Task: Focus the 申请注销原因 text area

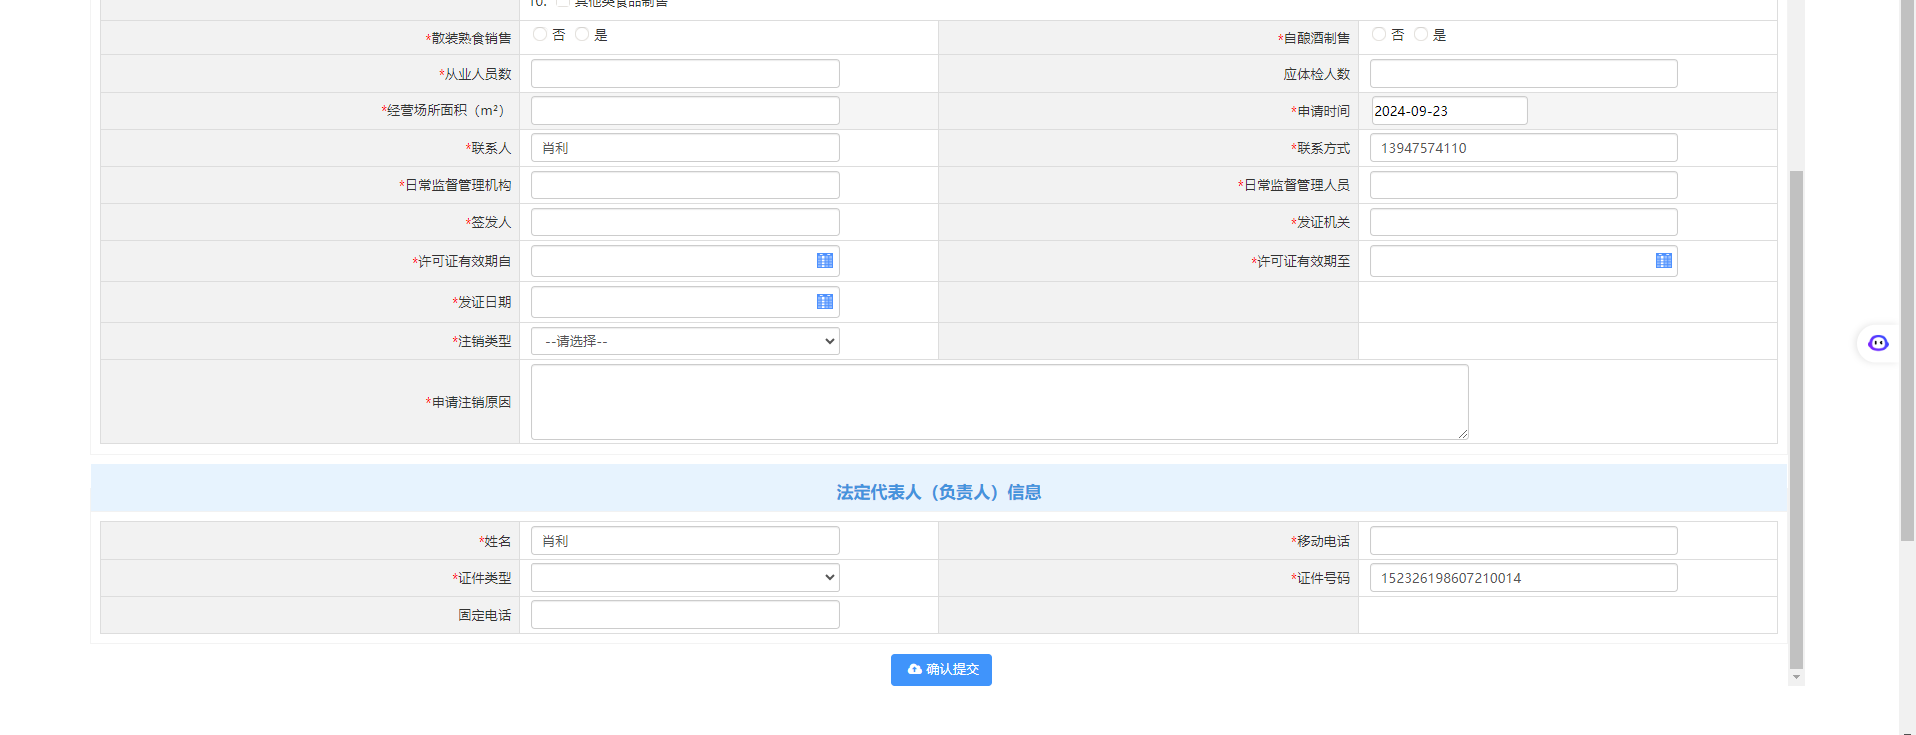Action: coord(999,402)
